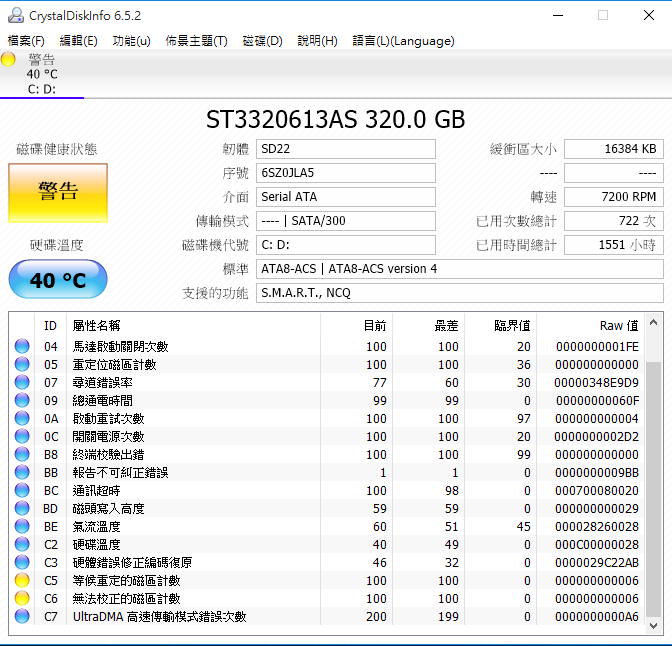Click the interface field Serial ATA
The height and width of the screenshot is (646, 672).
coord(346,197)
